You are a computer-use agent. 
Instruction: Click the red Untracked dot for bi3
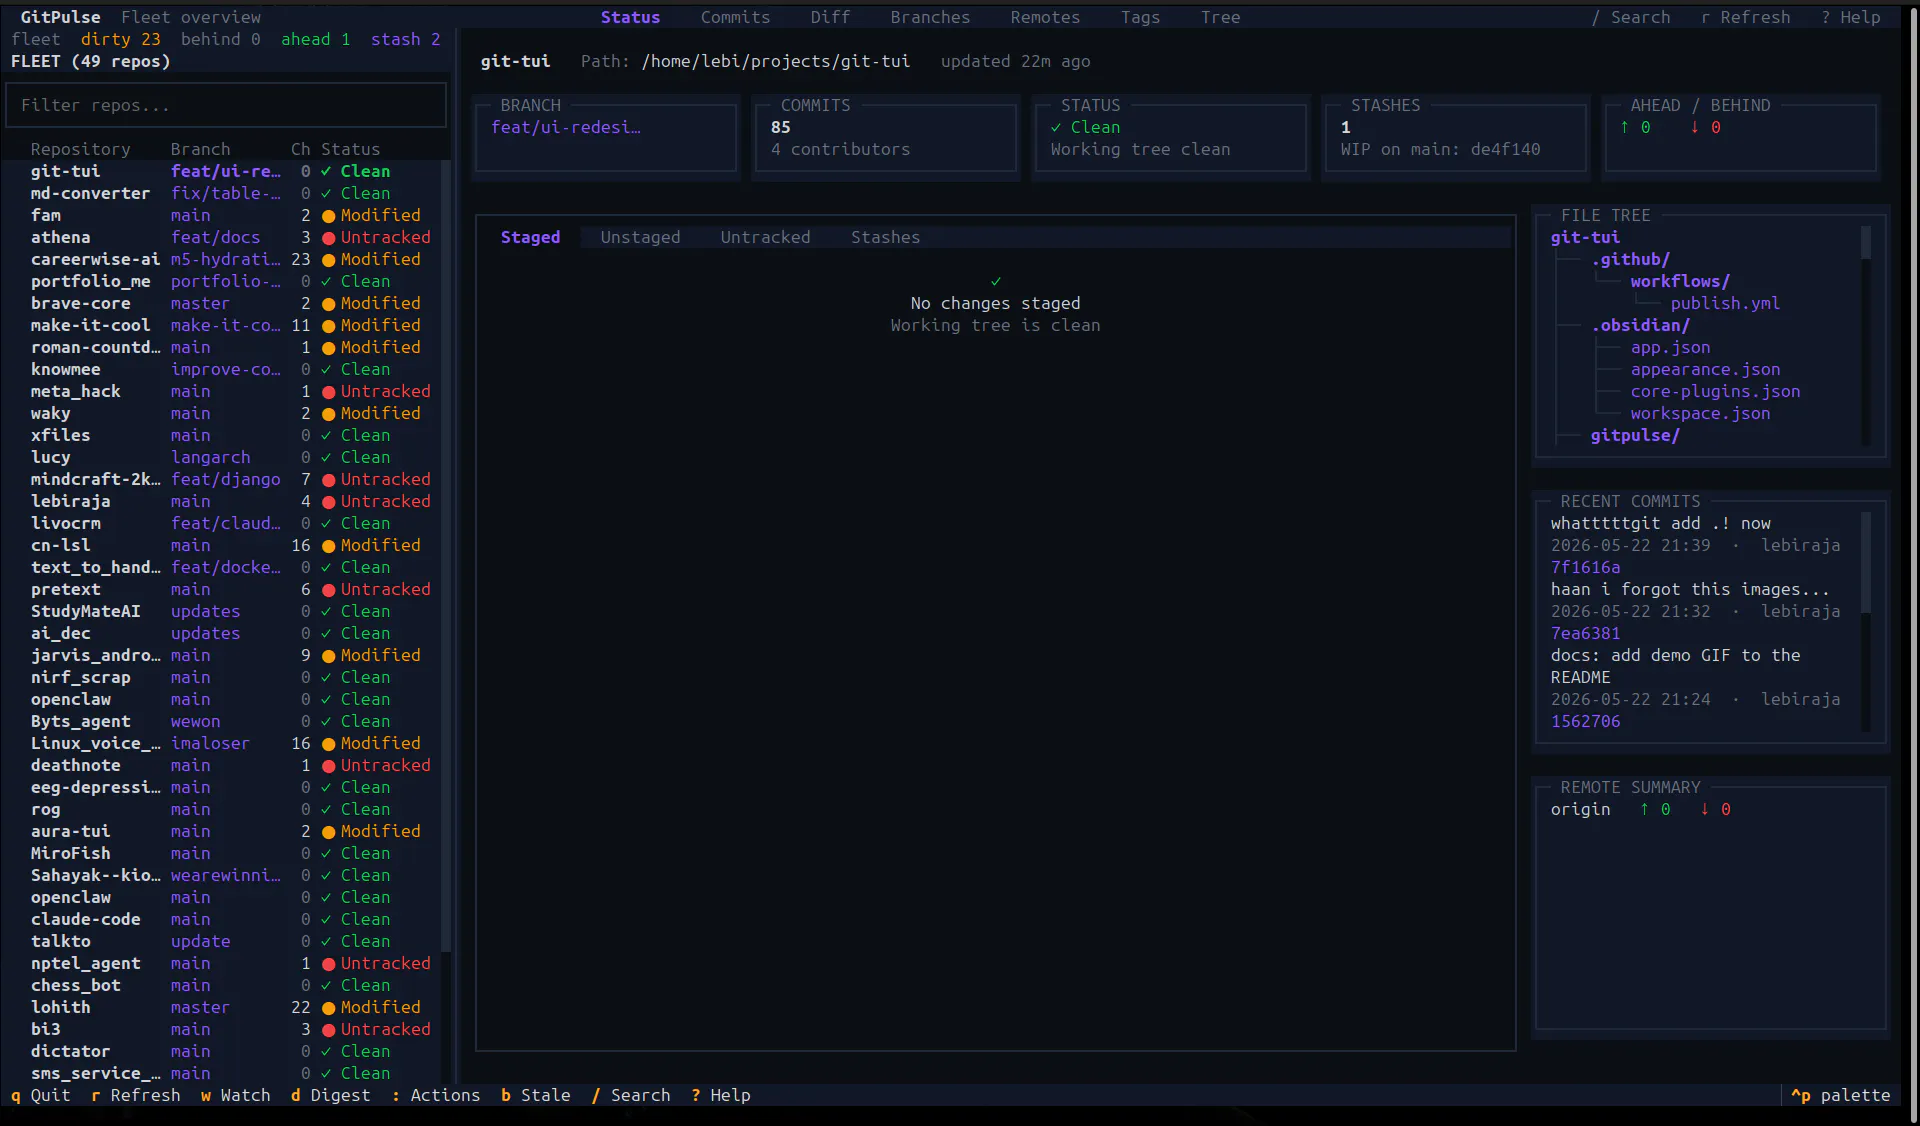pos(328,1030)
